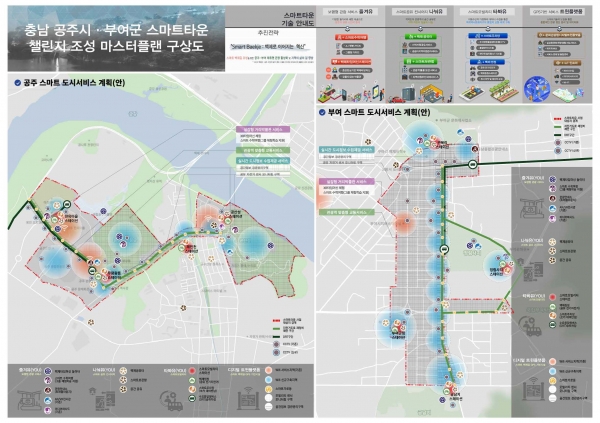The image size is (600, 423).
Task: Click the title 충남 공주시 · 부여군 스마트타운
Action: (x=116, y=29)
